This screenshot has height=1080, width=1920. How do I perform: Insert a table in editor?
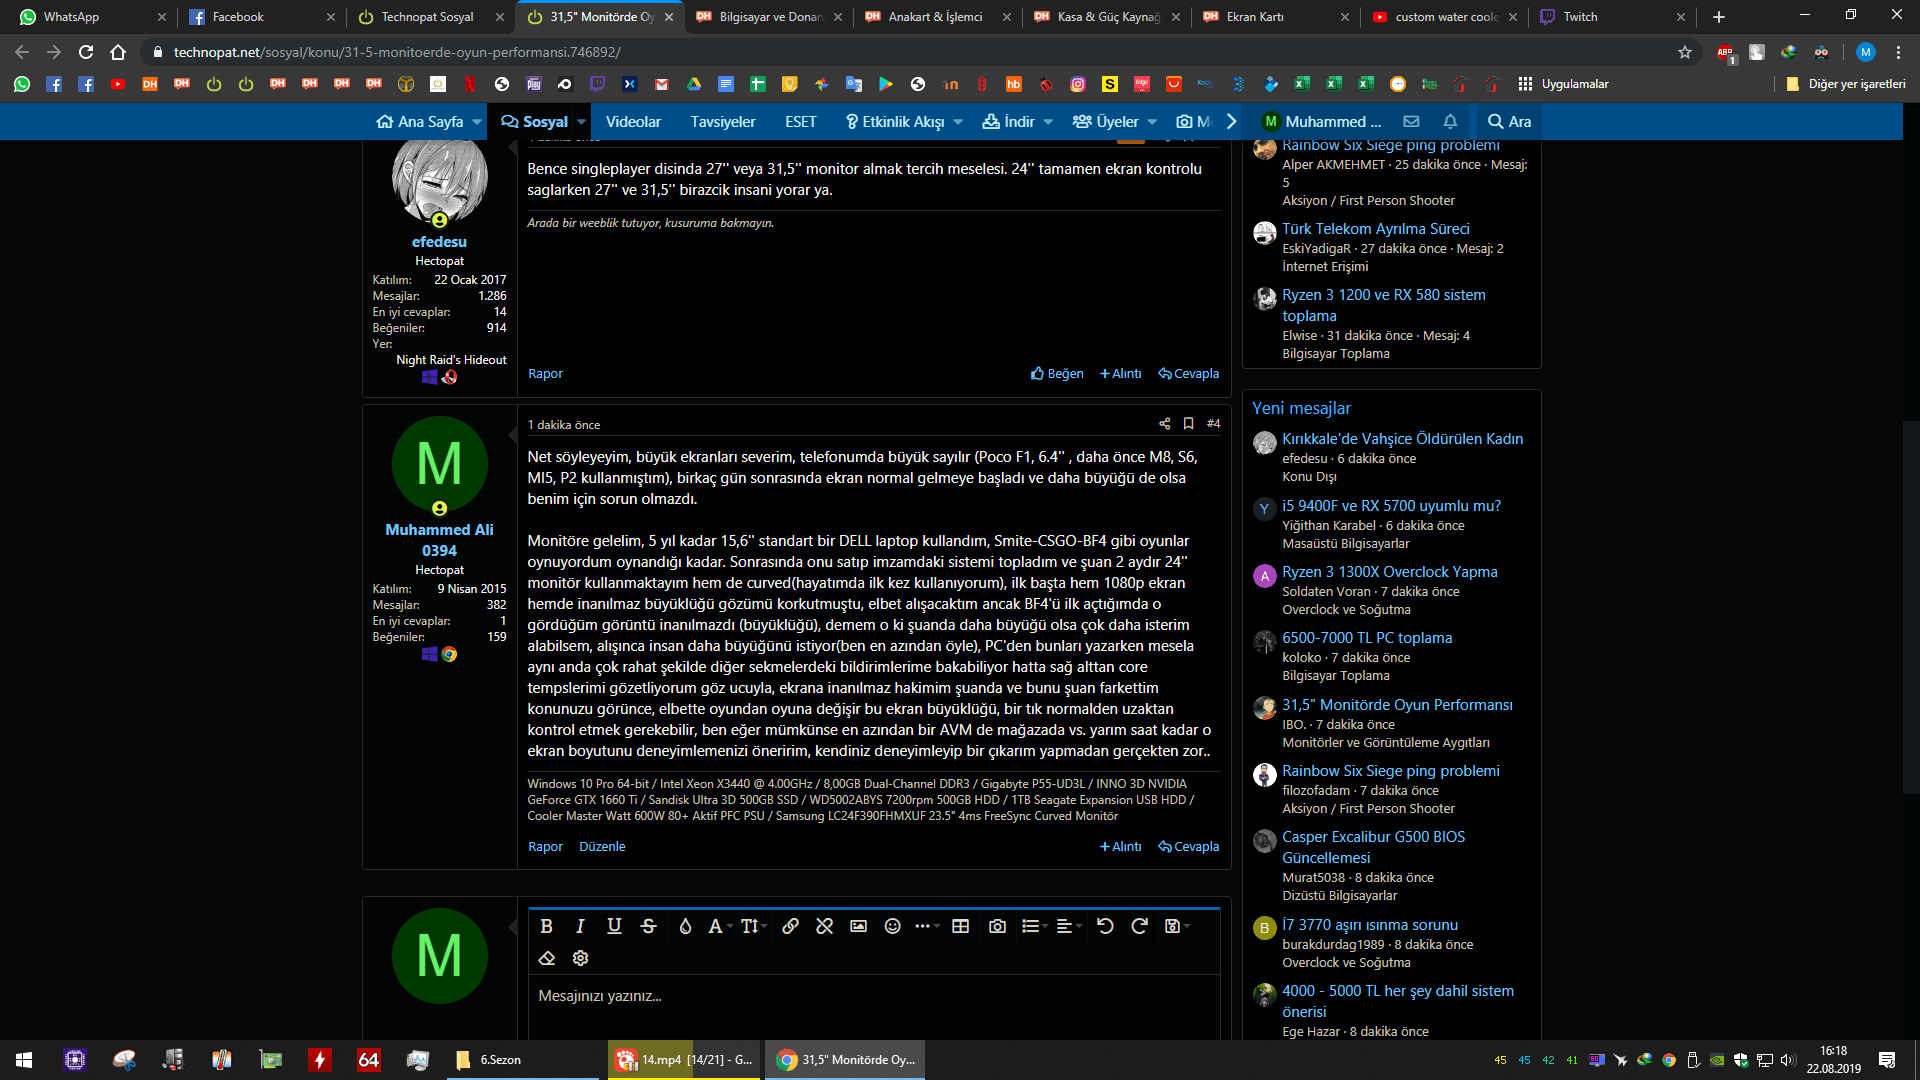(960, 926)
